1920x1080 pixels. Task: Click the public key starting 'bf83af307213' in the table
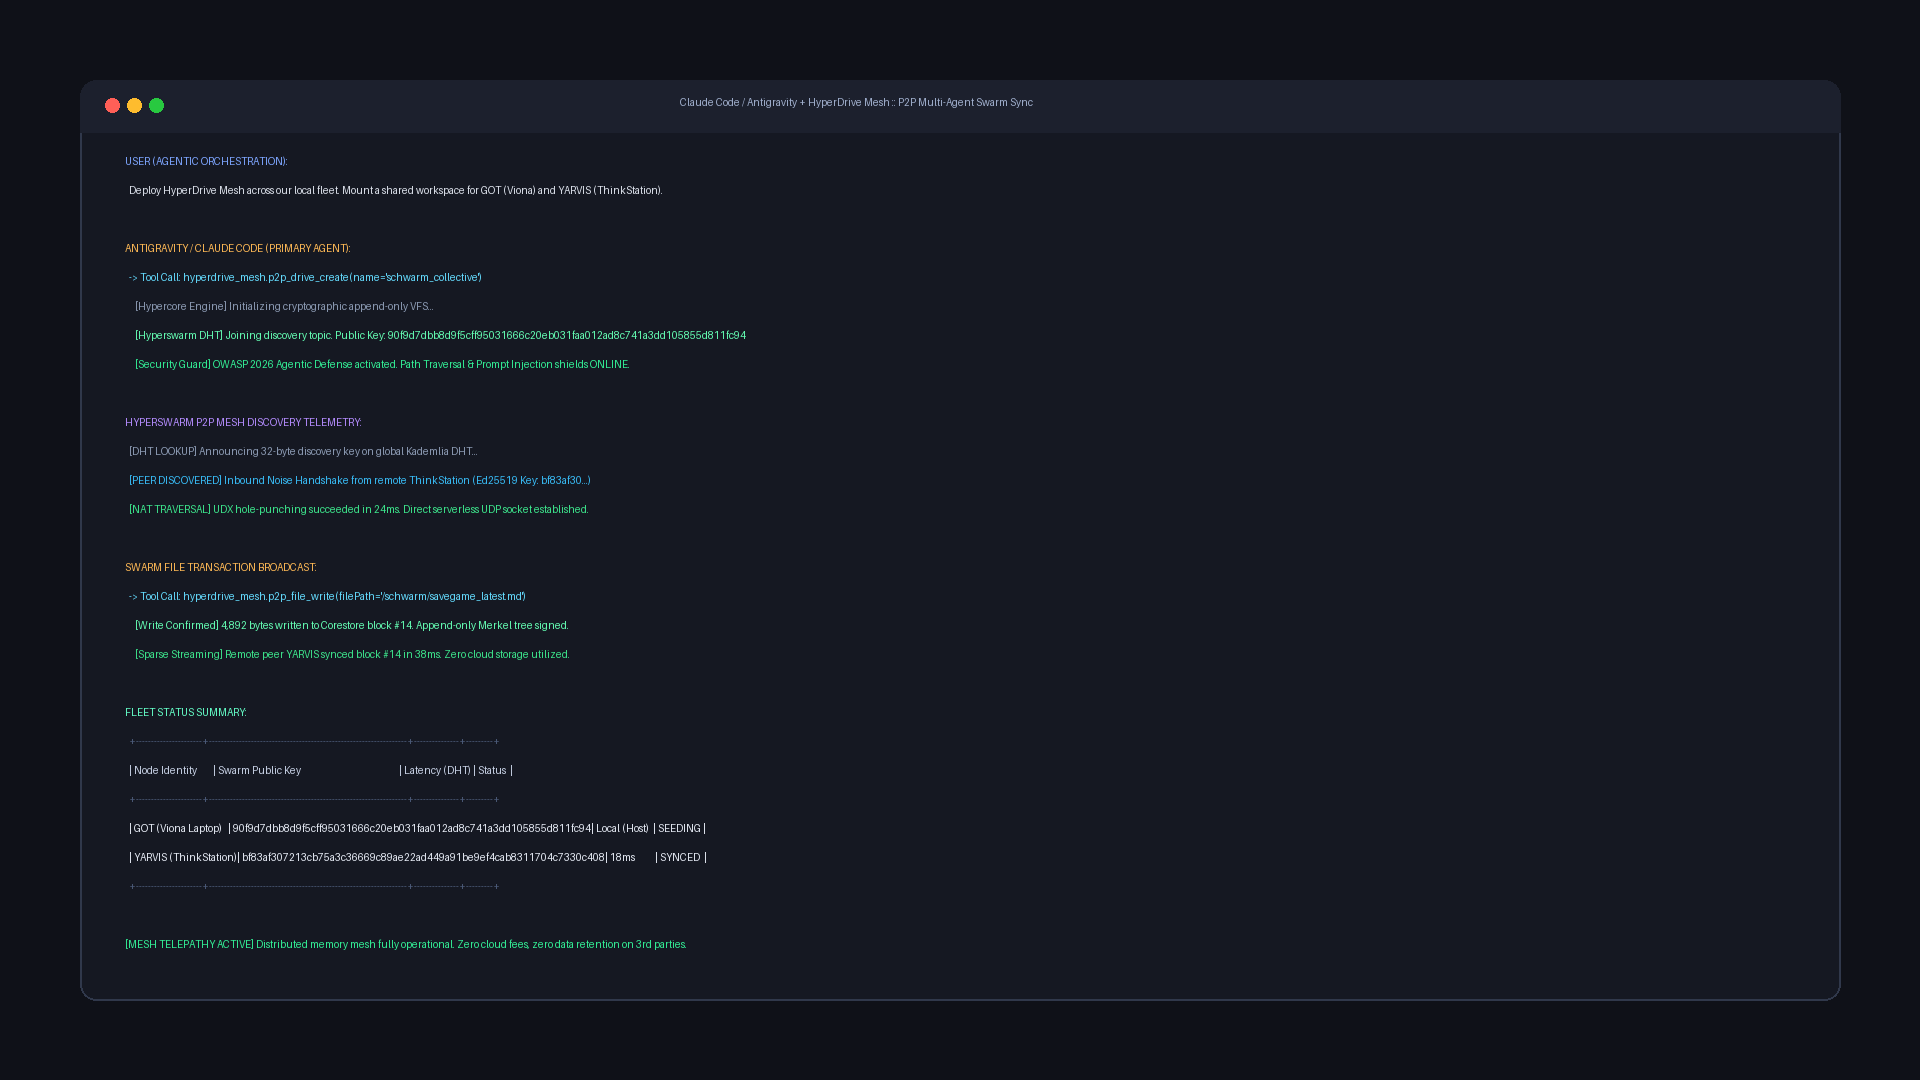(423, 858)
